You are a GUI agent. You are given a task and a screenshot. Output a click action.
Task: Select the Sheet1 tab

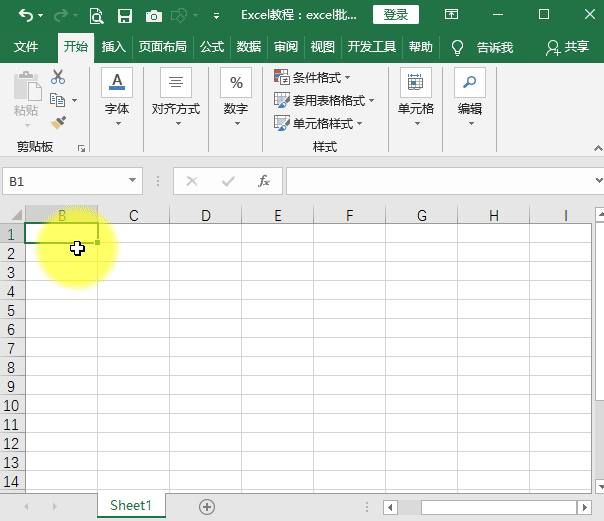[131, 505]
